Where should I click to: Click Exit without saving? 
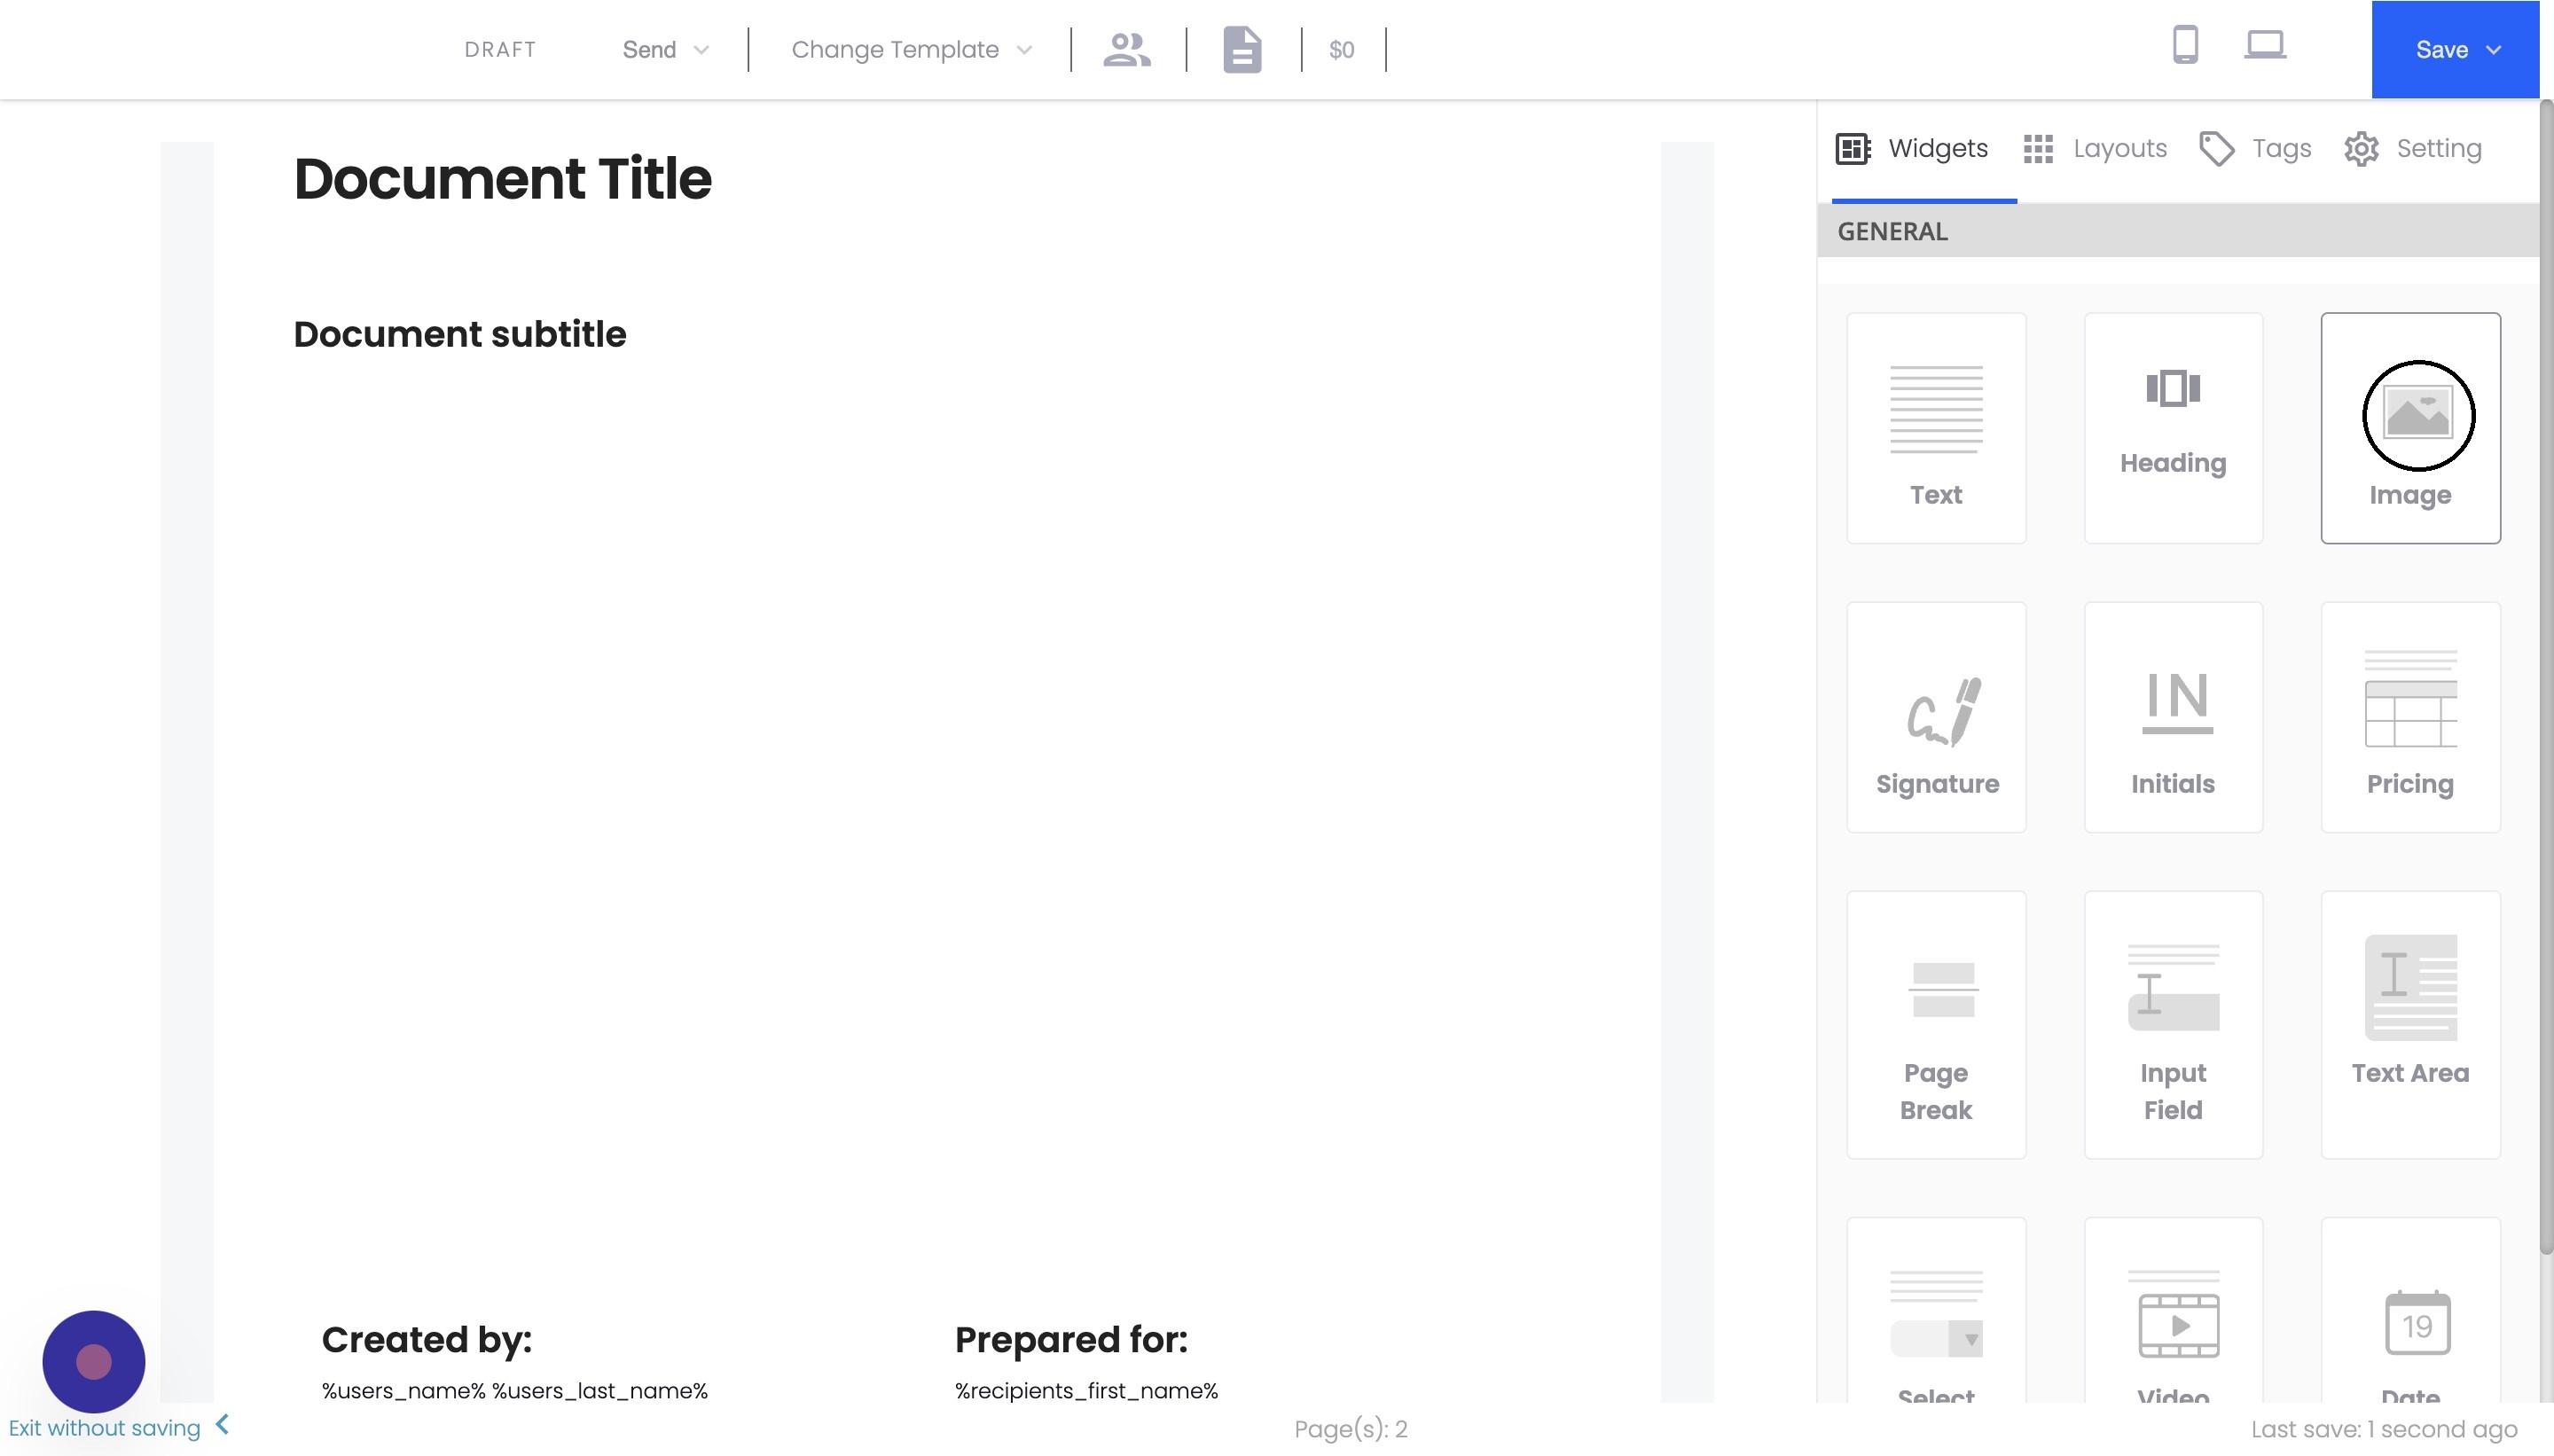coord(102,1428)
